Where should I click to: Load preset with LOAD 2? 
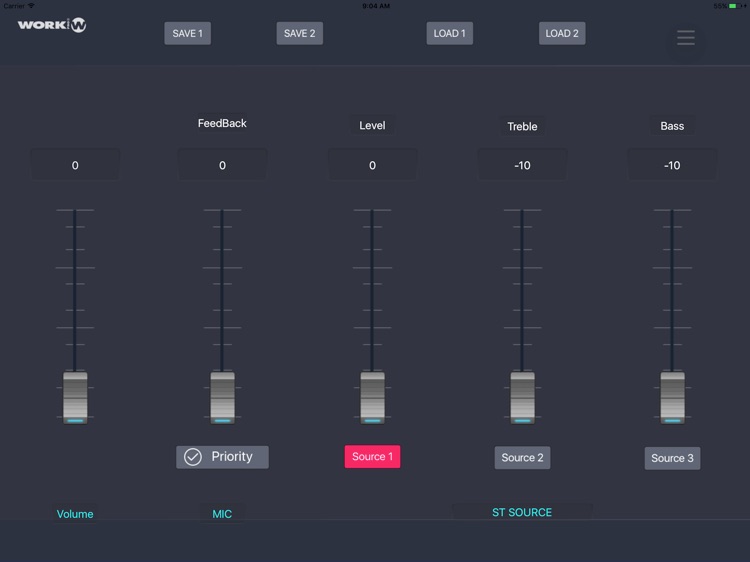[562, 33]
